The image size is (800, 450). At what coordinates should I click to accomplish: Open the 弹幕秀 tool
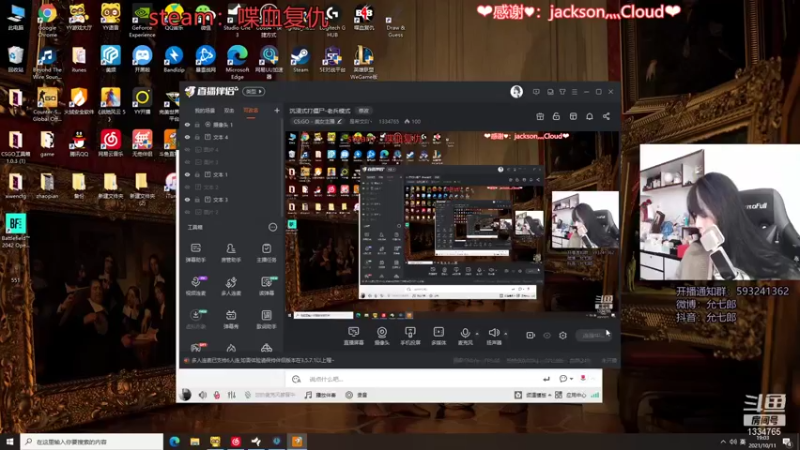pos(231,319)
